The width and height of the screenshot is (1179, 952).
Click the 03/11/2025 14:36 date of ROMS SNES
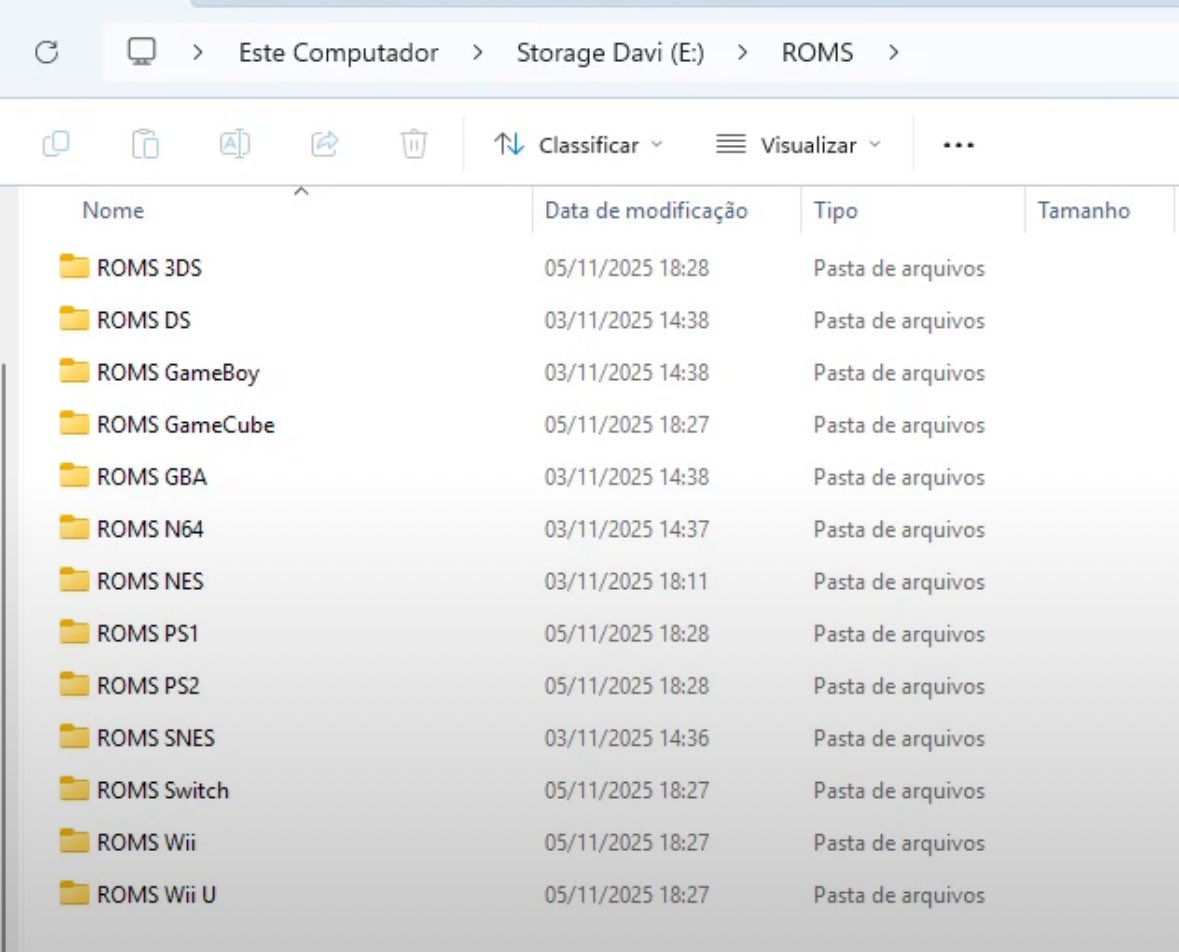626,738
